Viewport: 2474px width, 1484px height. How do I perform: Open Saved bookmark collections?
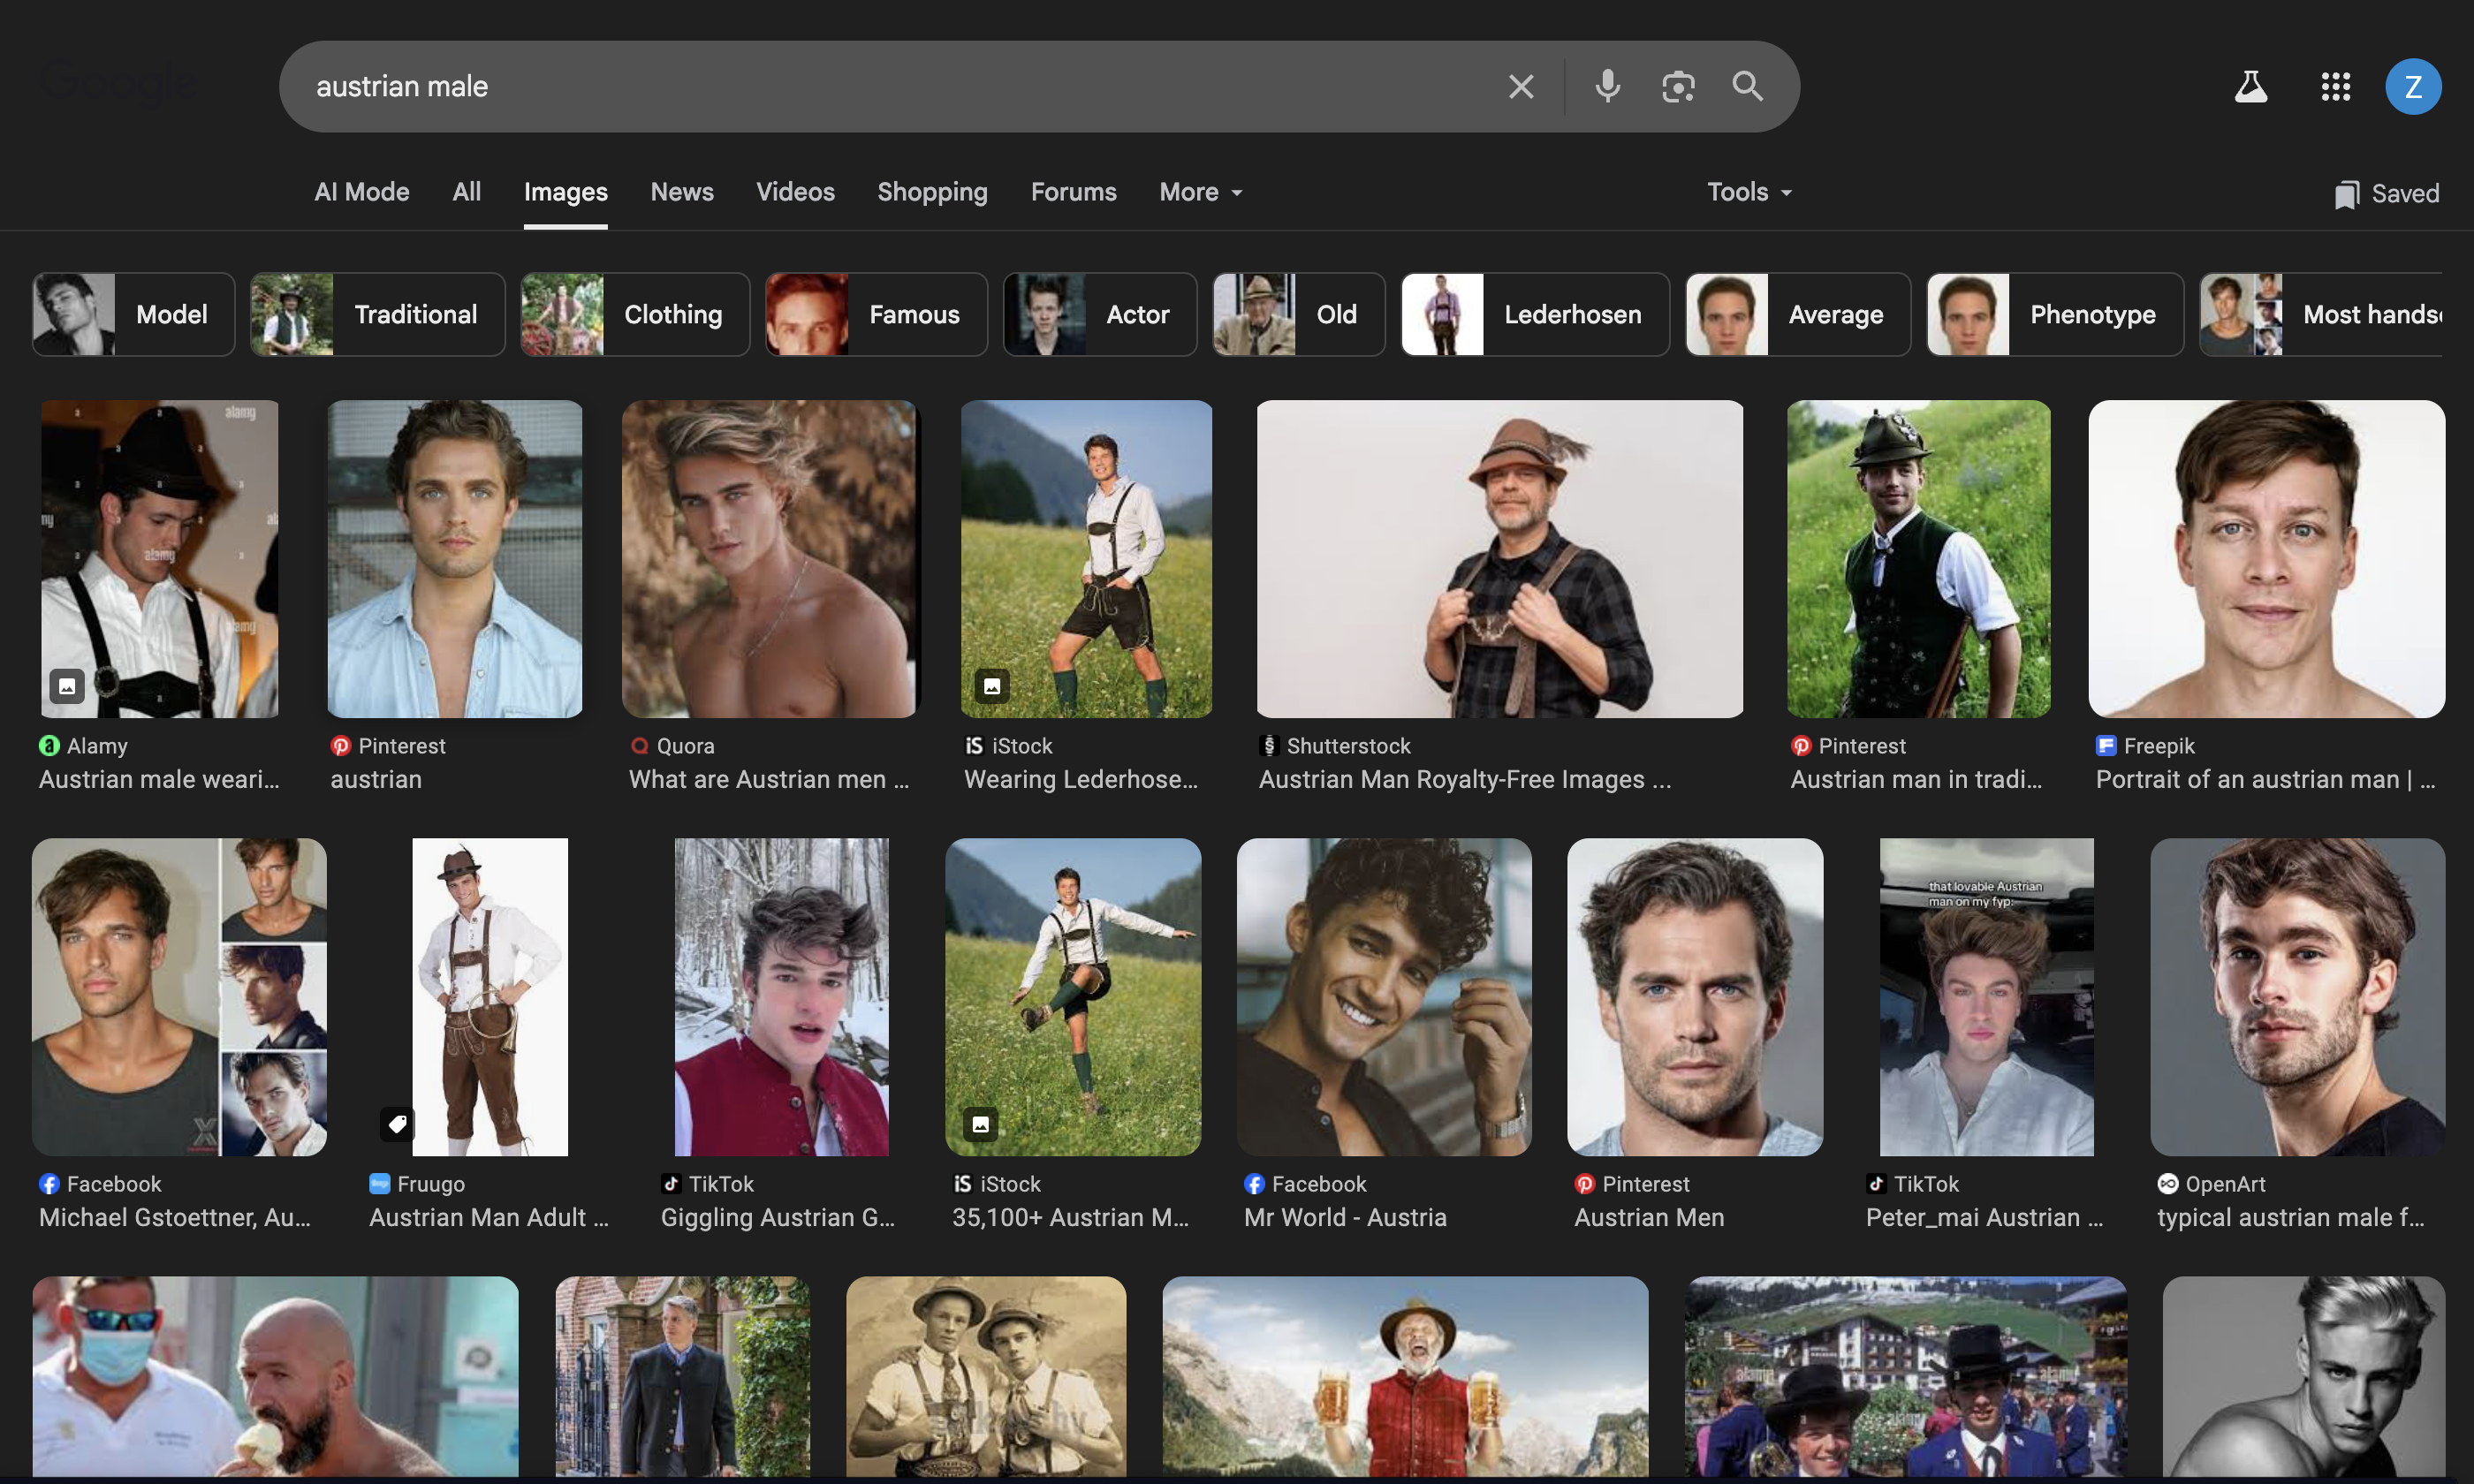point(2387,193)
